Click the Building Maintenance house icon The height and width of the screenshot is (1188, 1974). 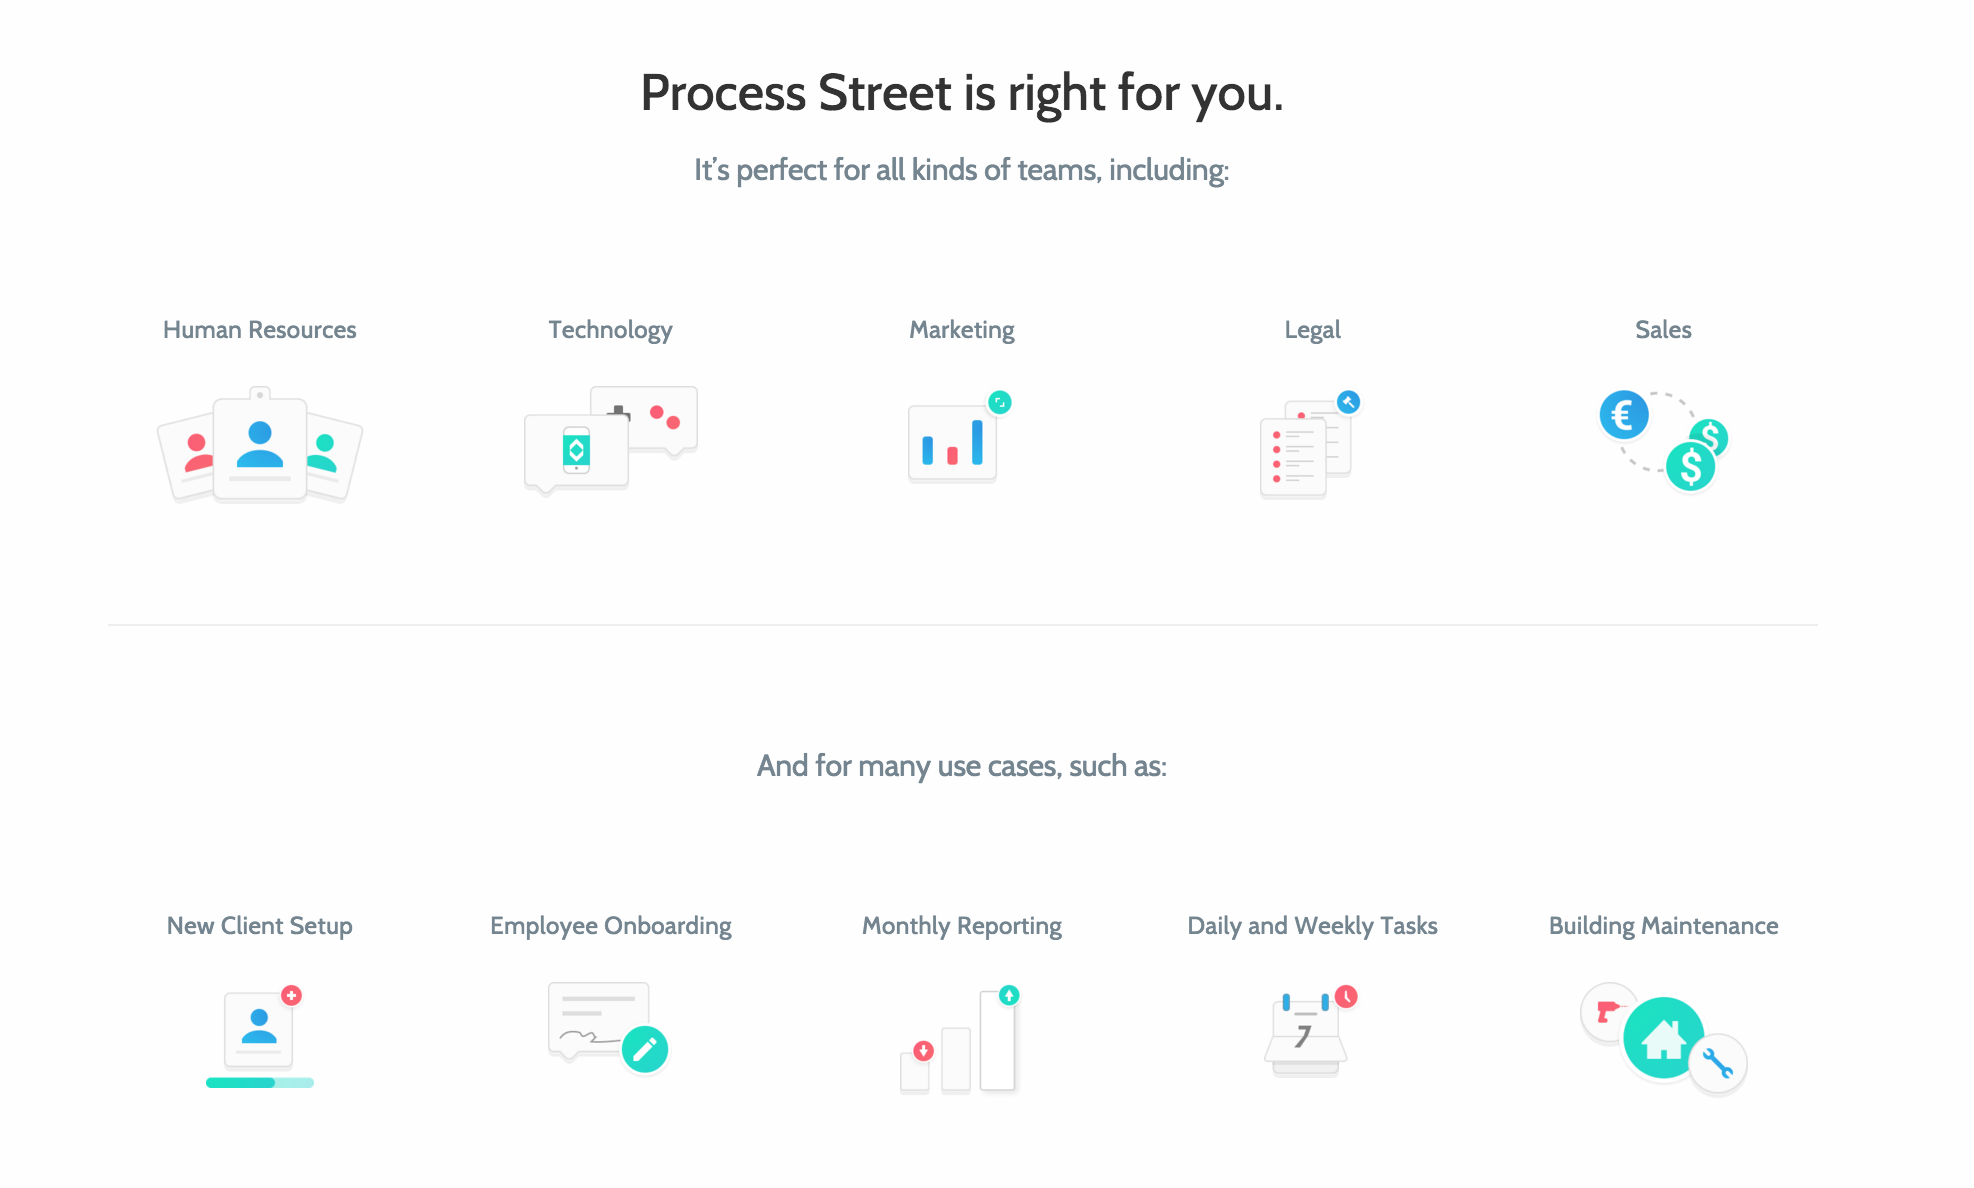[1663, 1038]
